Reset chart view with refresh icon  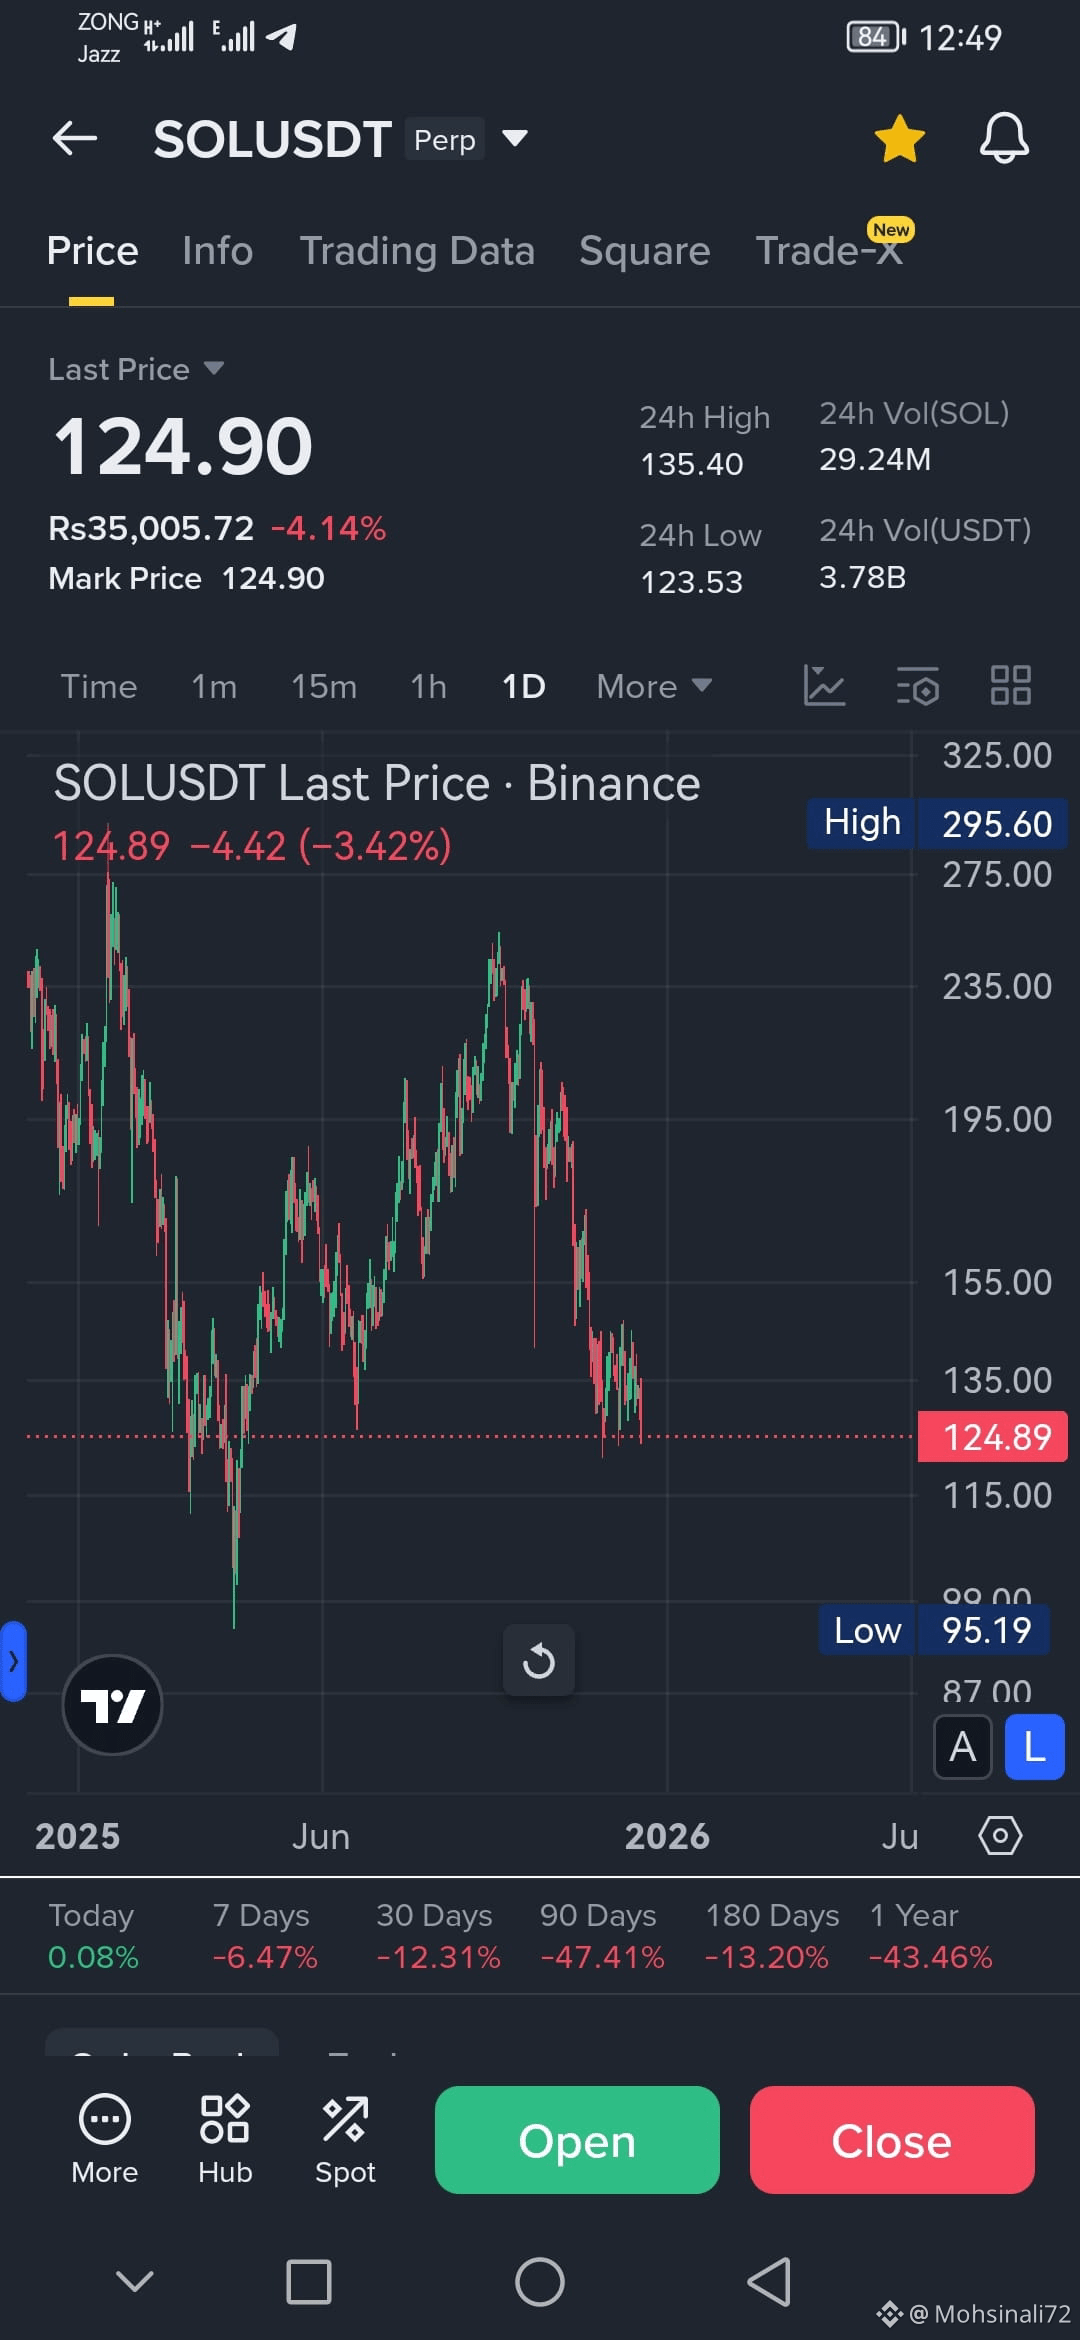(539, 1660)
